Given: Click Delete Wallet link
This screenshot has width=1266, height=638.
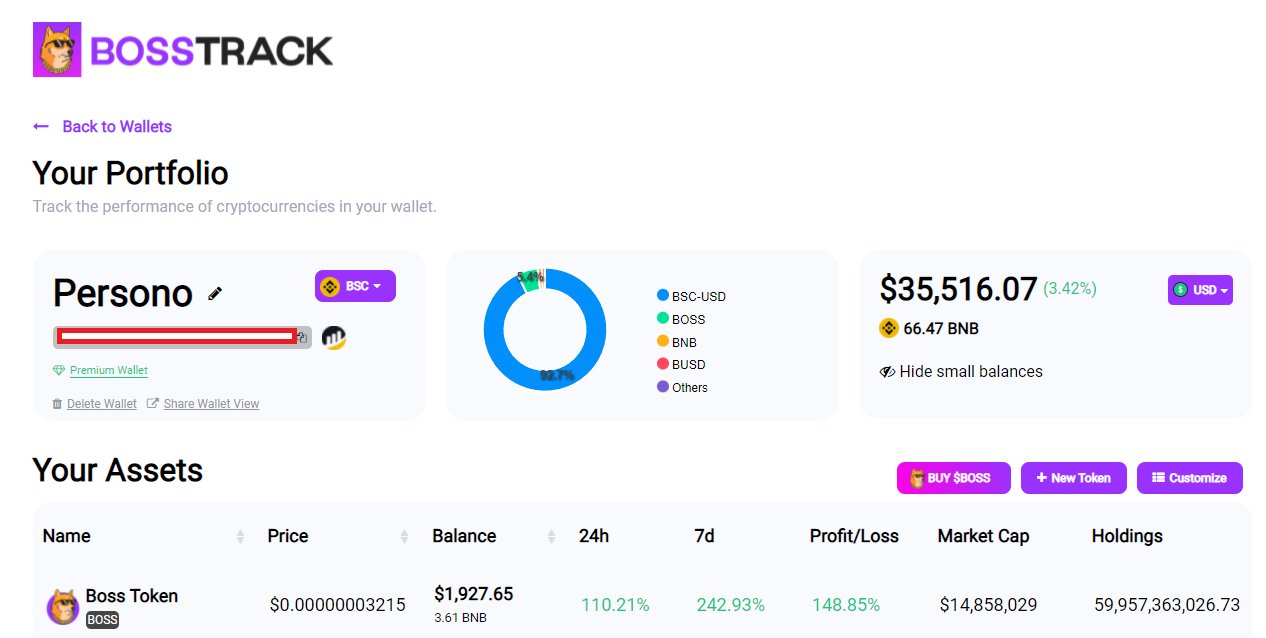Looking at the screenshot, I should click(102, 404).
